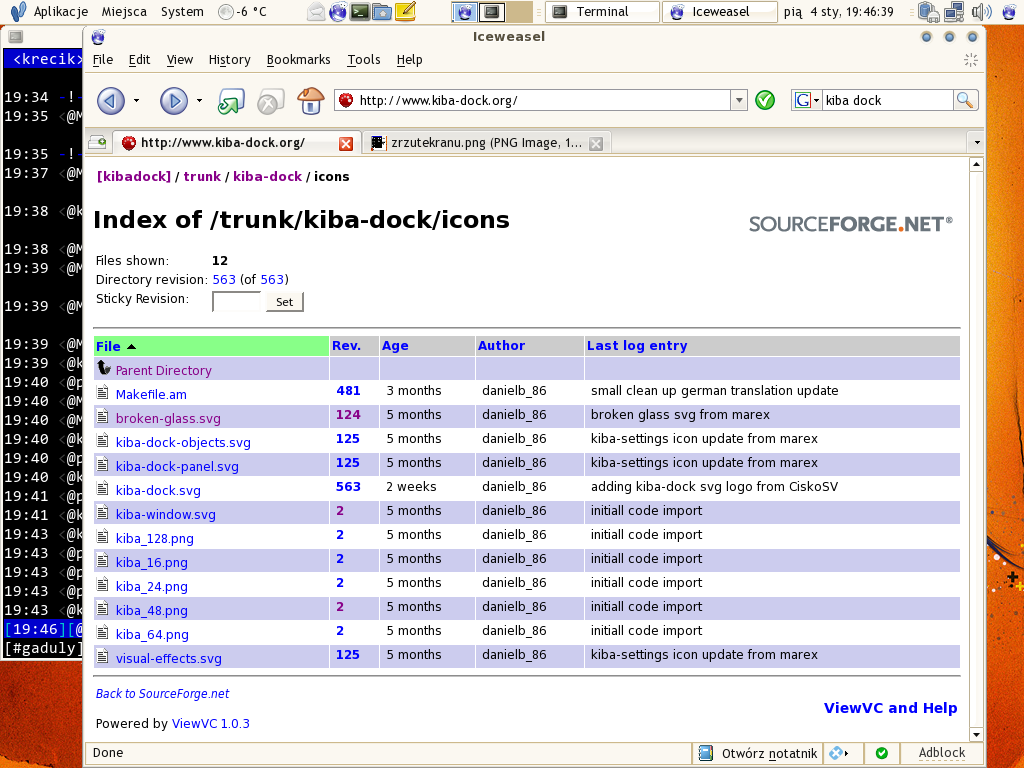The height and width of the screenshot is (768, 1024).
Task: Close the kiba-dock.org tab
Action: pyautogui.click(x=346, y=144)
